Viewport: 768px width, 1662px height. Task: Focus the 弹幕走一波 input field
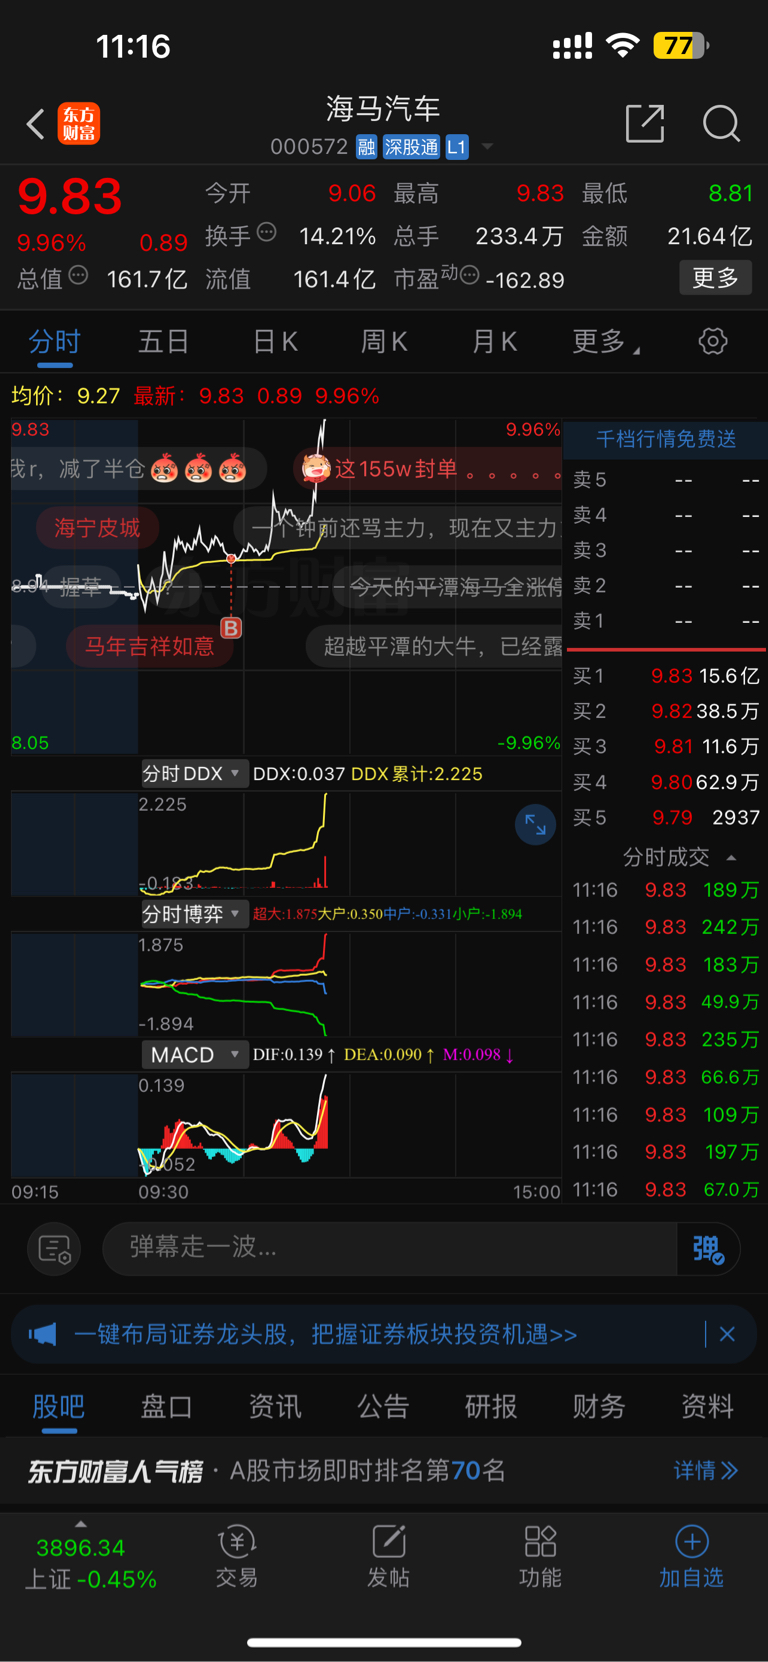(x=390, y=1247)
